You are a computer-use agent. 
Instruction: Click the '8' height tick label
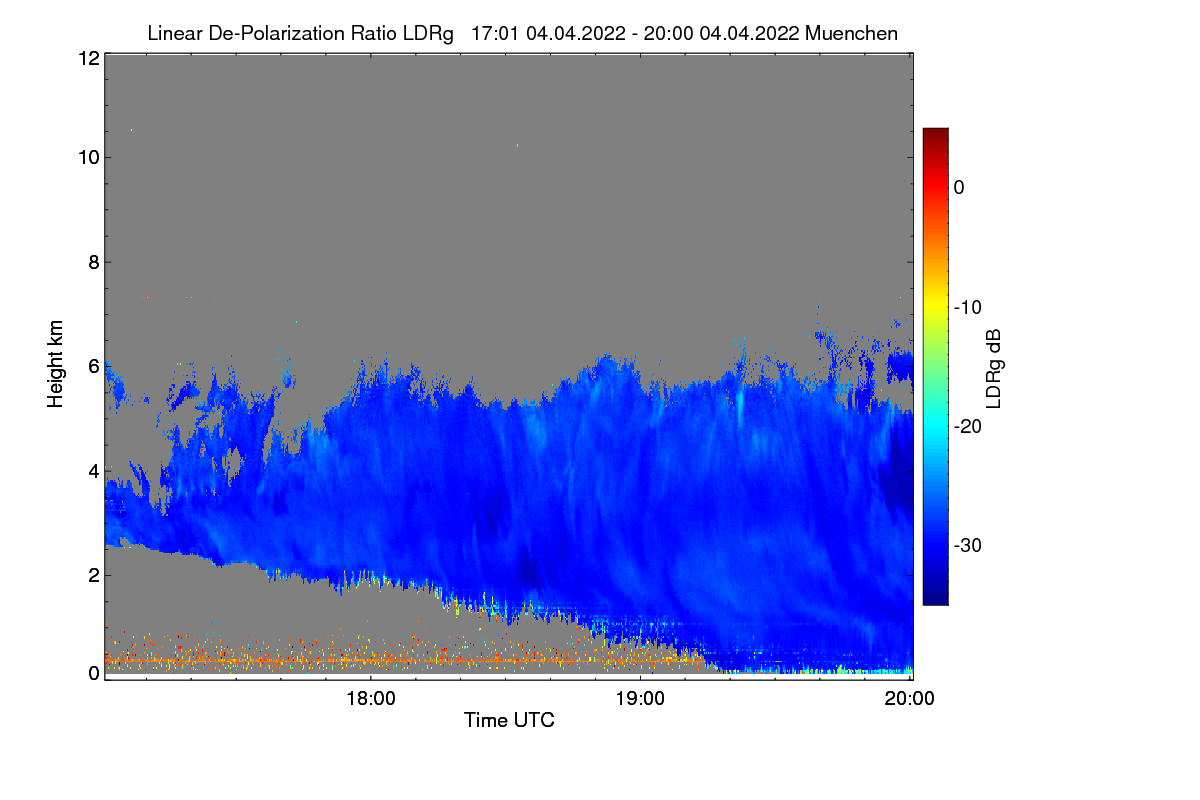(93, 262)
